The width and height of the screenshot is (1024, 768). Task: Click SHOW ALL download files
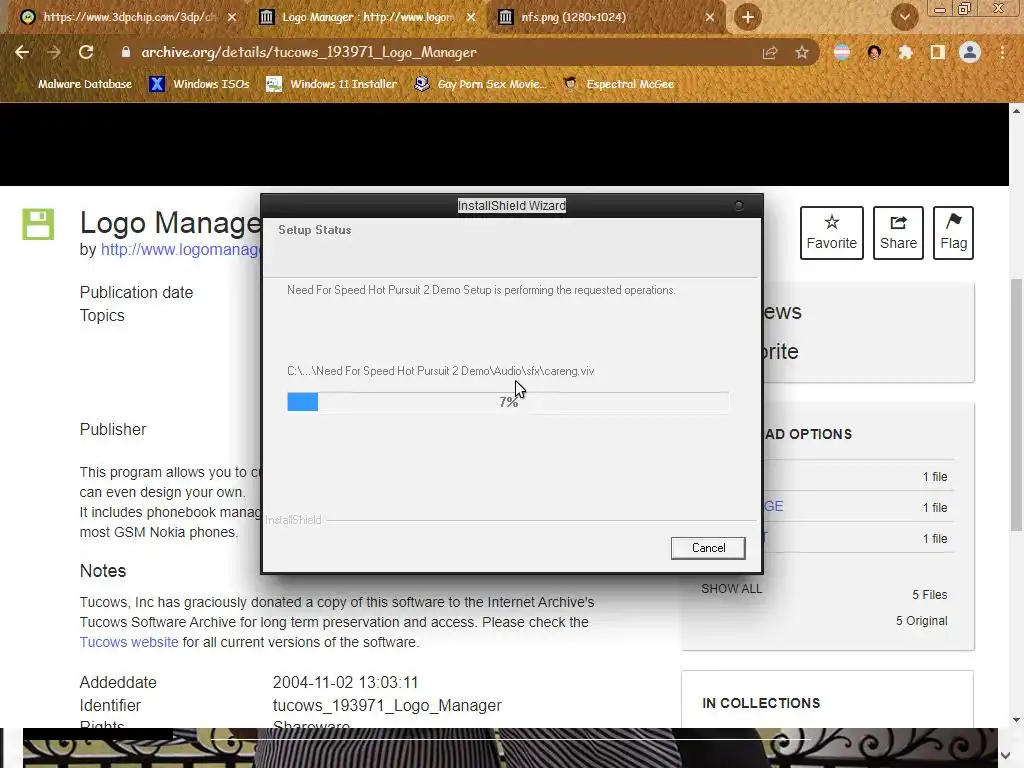[731, 588]
